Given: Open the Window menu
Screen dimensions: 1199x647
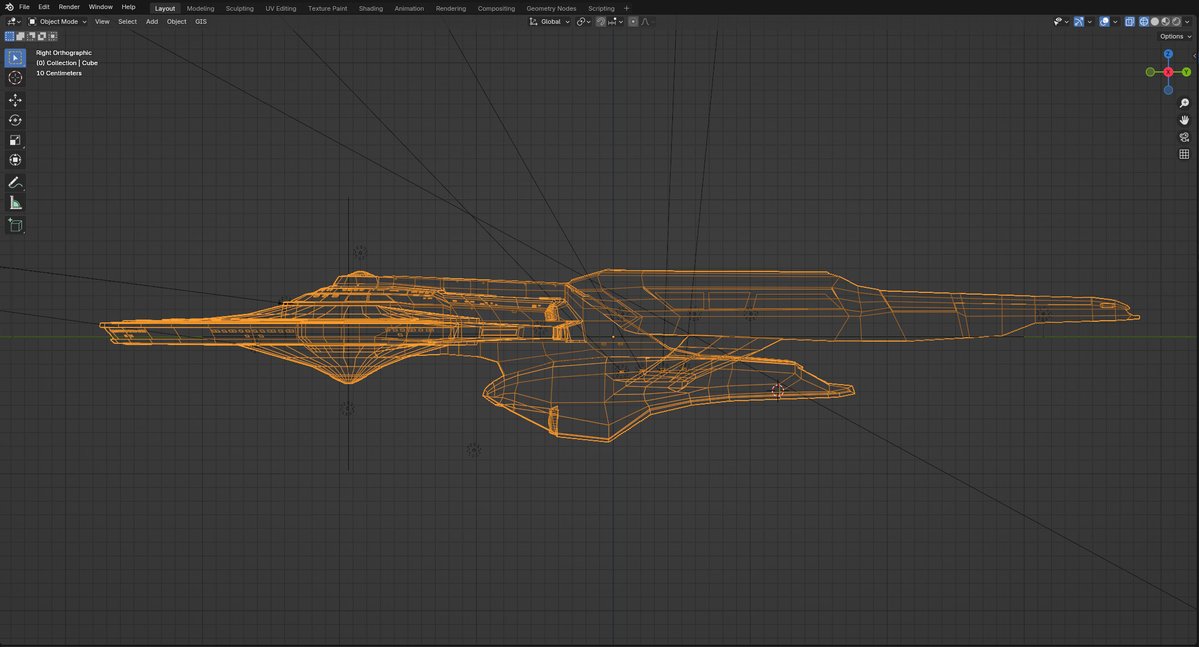Looking at the screenshot, I should [100, 7].
